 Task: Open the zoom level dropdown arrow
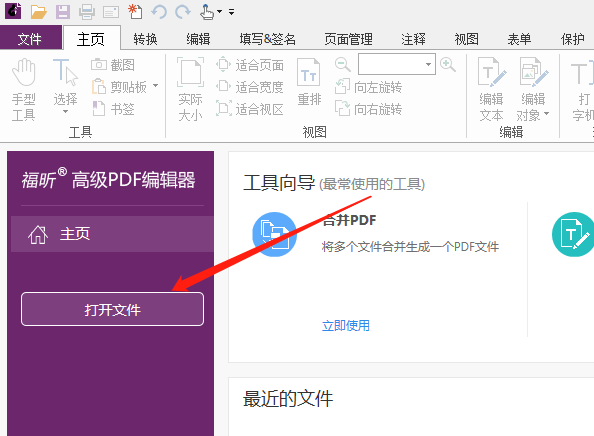pyautogui.click(x=428, y=64)
